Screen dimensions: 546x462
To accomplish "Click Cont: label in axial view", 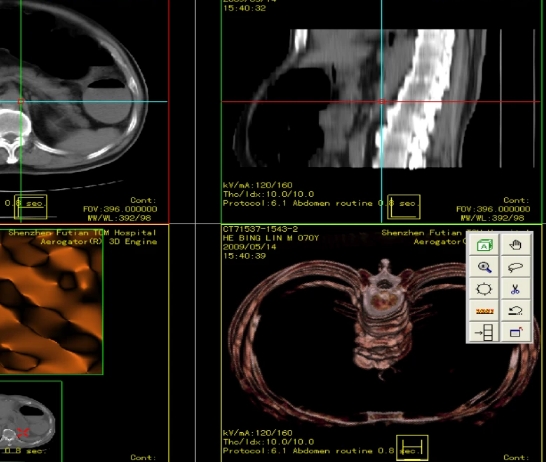I will [x=143, y=200].
